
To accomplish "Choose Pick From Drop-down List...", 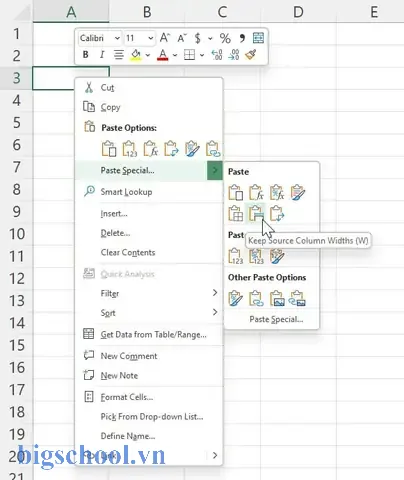I will [x=149, y=417].
